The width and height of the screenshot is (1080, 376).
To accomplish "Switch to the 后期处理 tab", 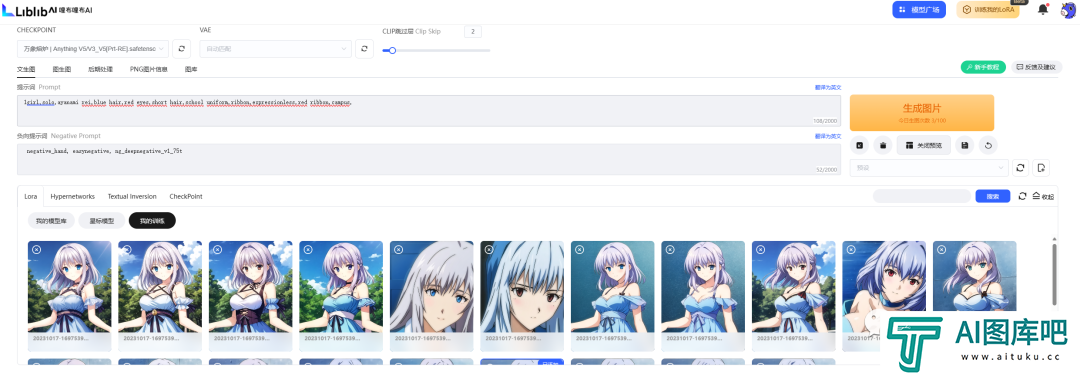I will [x=101, y=70].
